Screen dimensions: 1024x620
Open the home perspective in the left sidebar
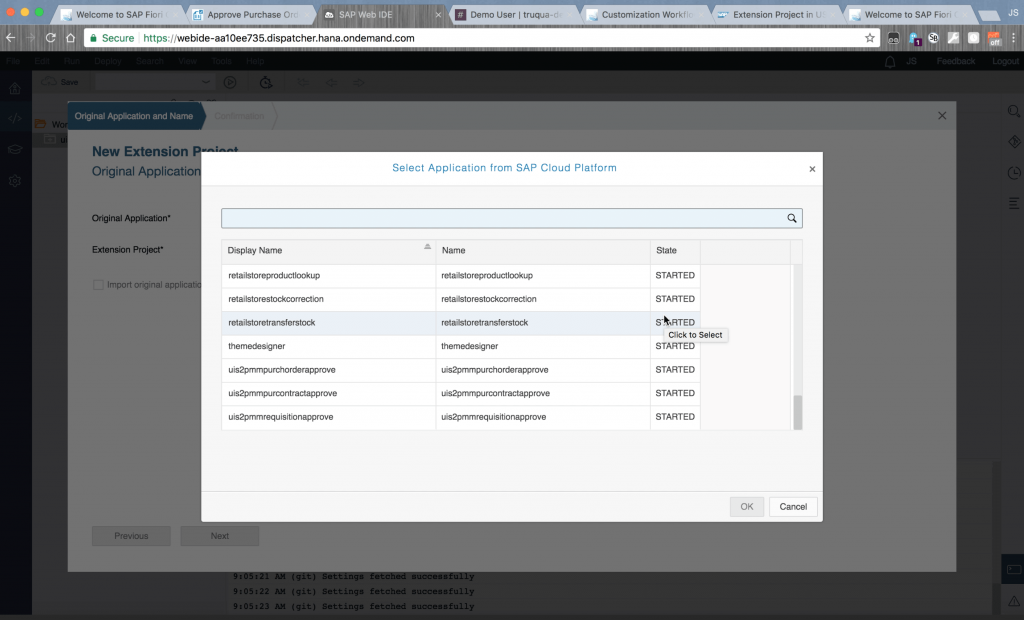(x=15, y=88)
